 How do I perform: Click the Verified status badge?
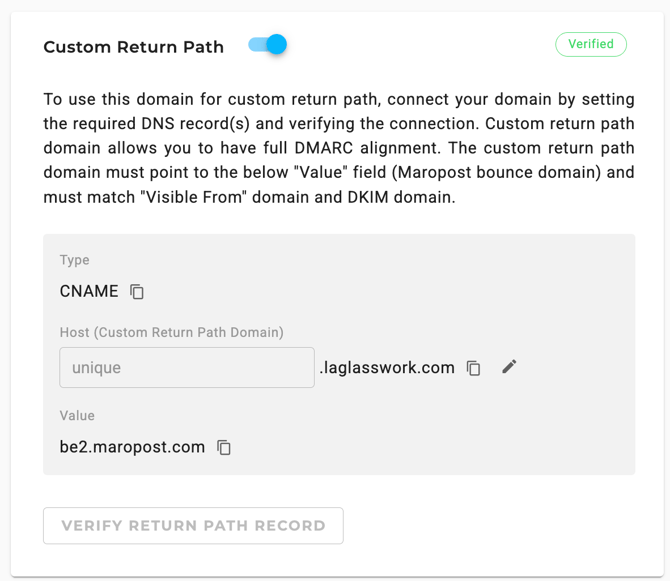point(591,44)
